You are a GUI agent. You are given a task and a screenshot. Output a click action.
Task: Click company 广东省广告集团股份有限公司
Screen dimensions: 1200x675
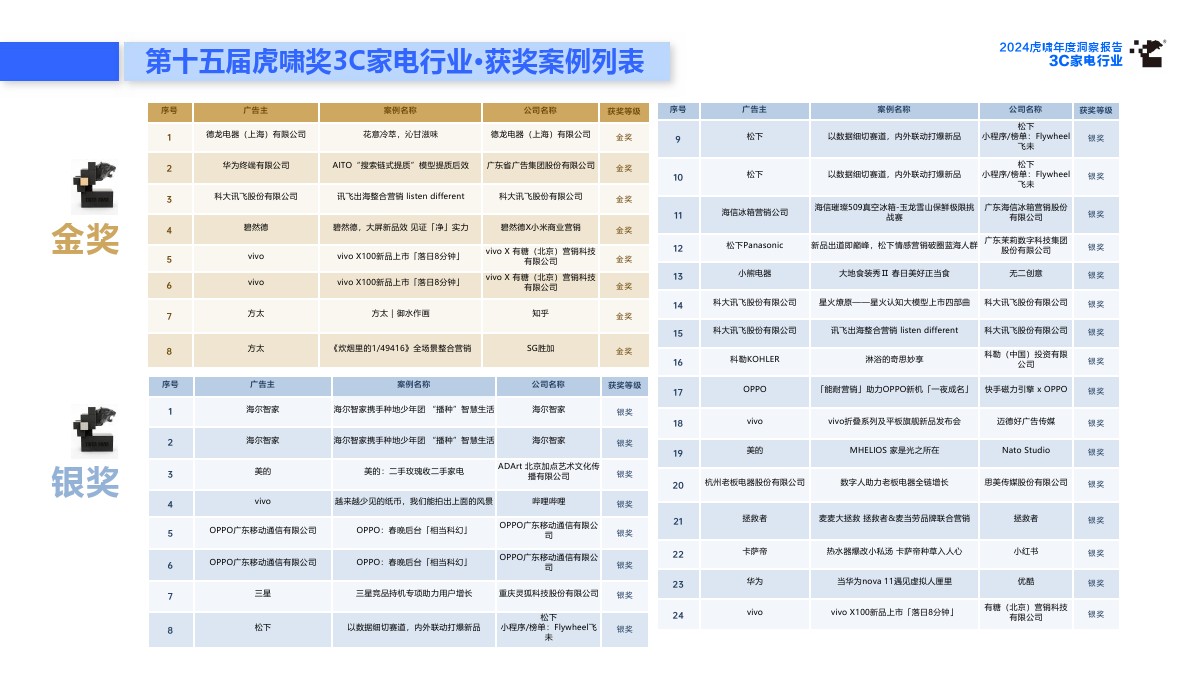(x=540, y=165)
